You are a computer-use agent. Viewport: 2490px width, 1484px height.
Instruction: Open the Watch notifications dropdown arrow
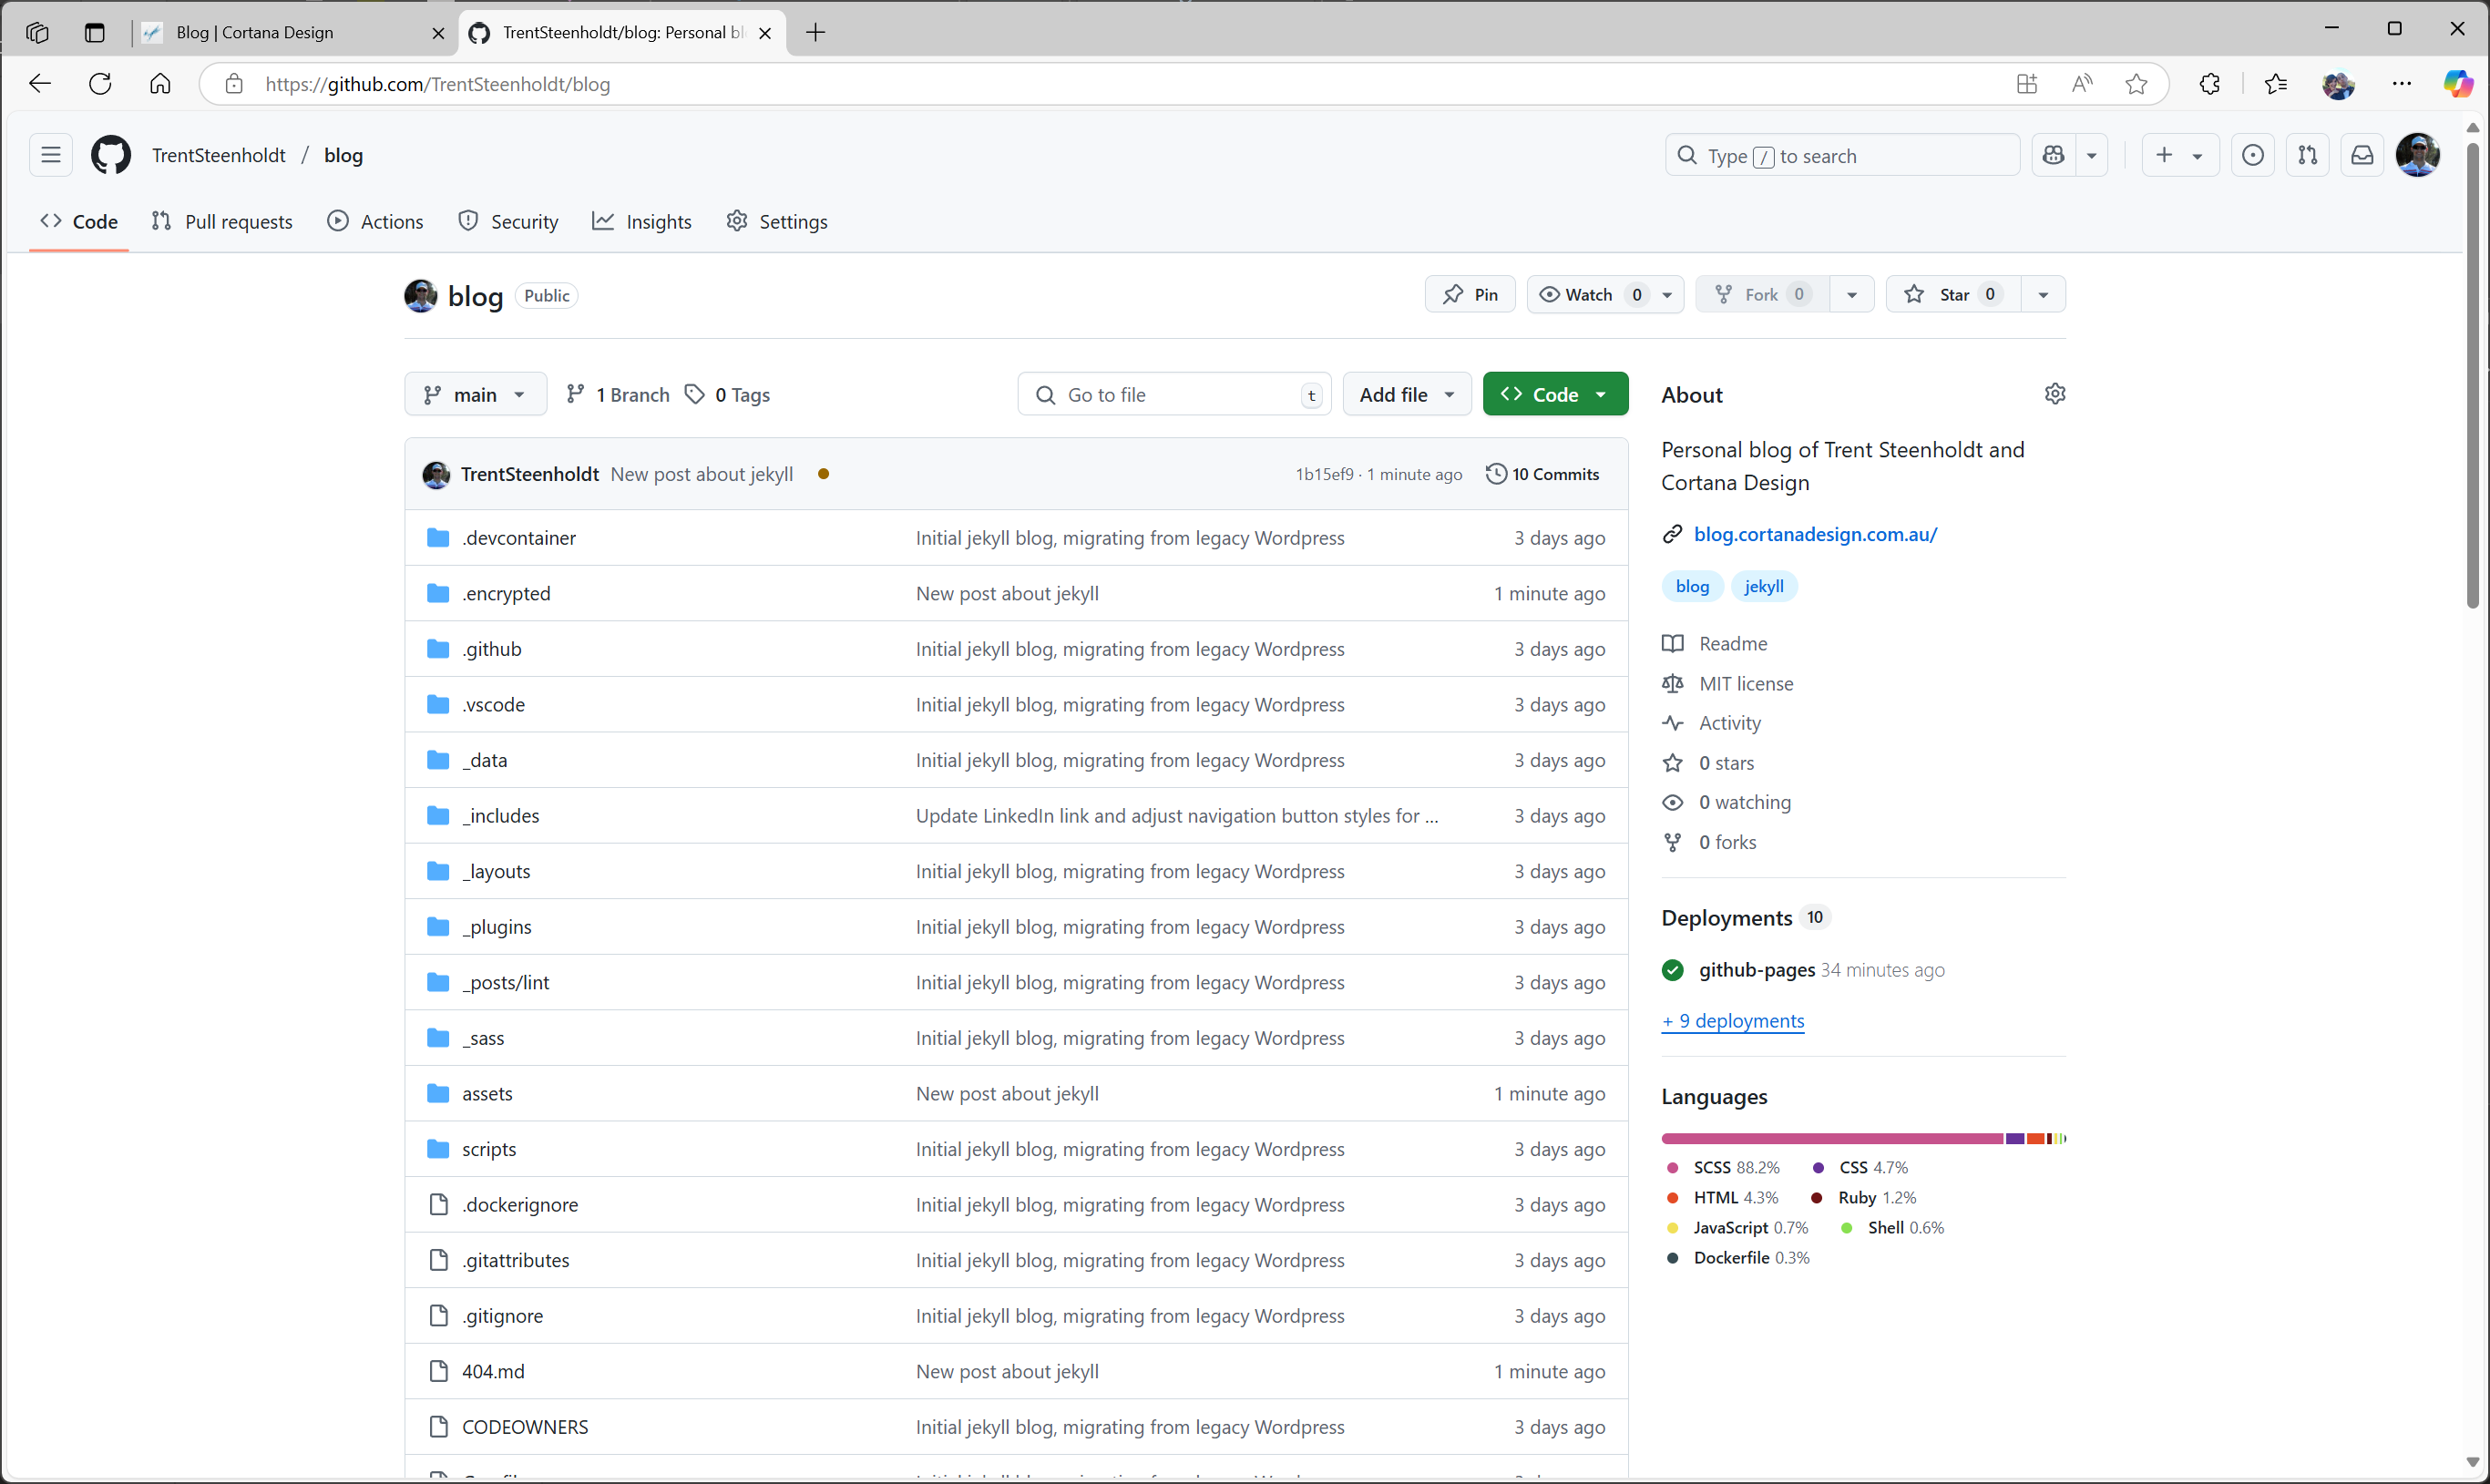point(1667,294)
